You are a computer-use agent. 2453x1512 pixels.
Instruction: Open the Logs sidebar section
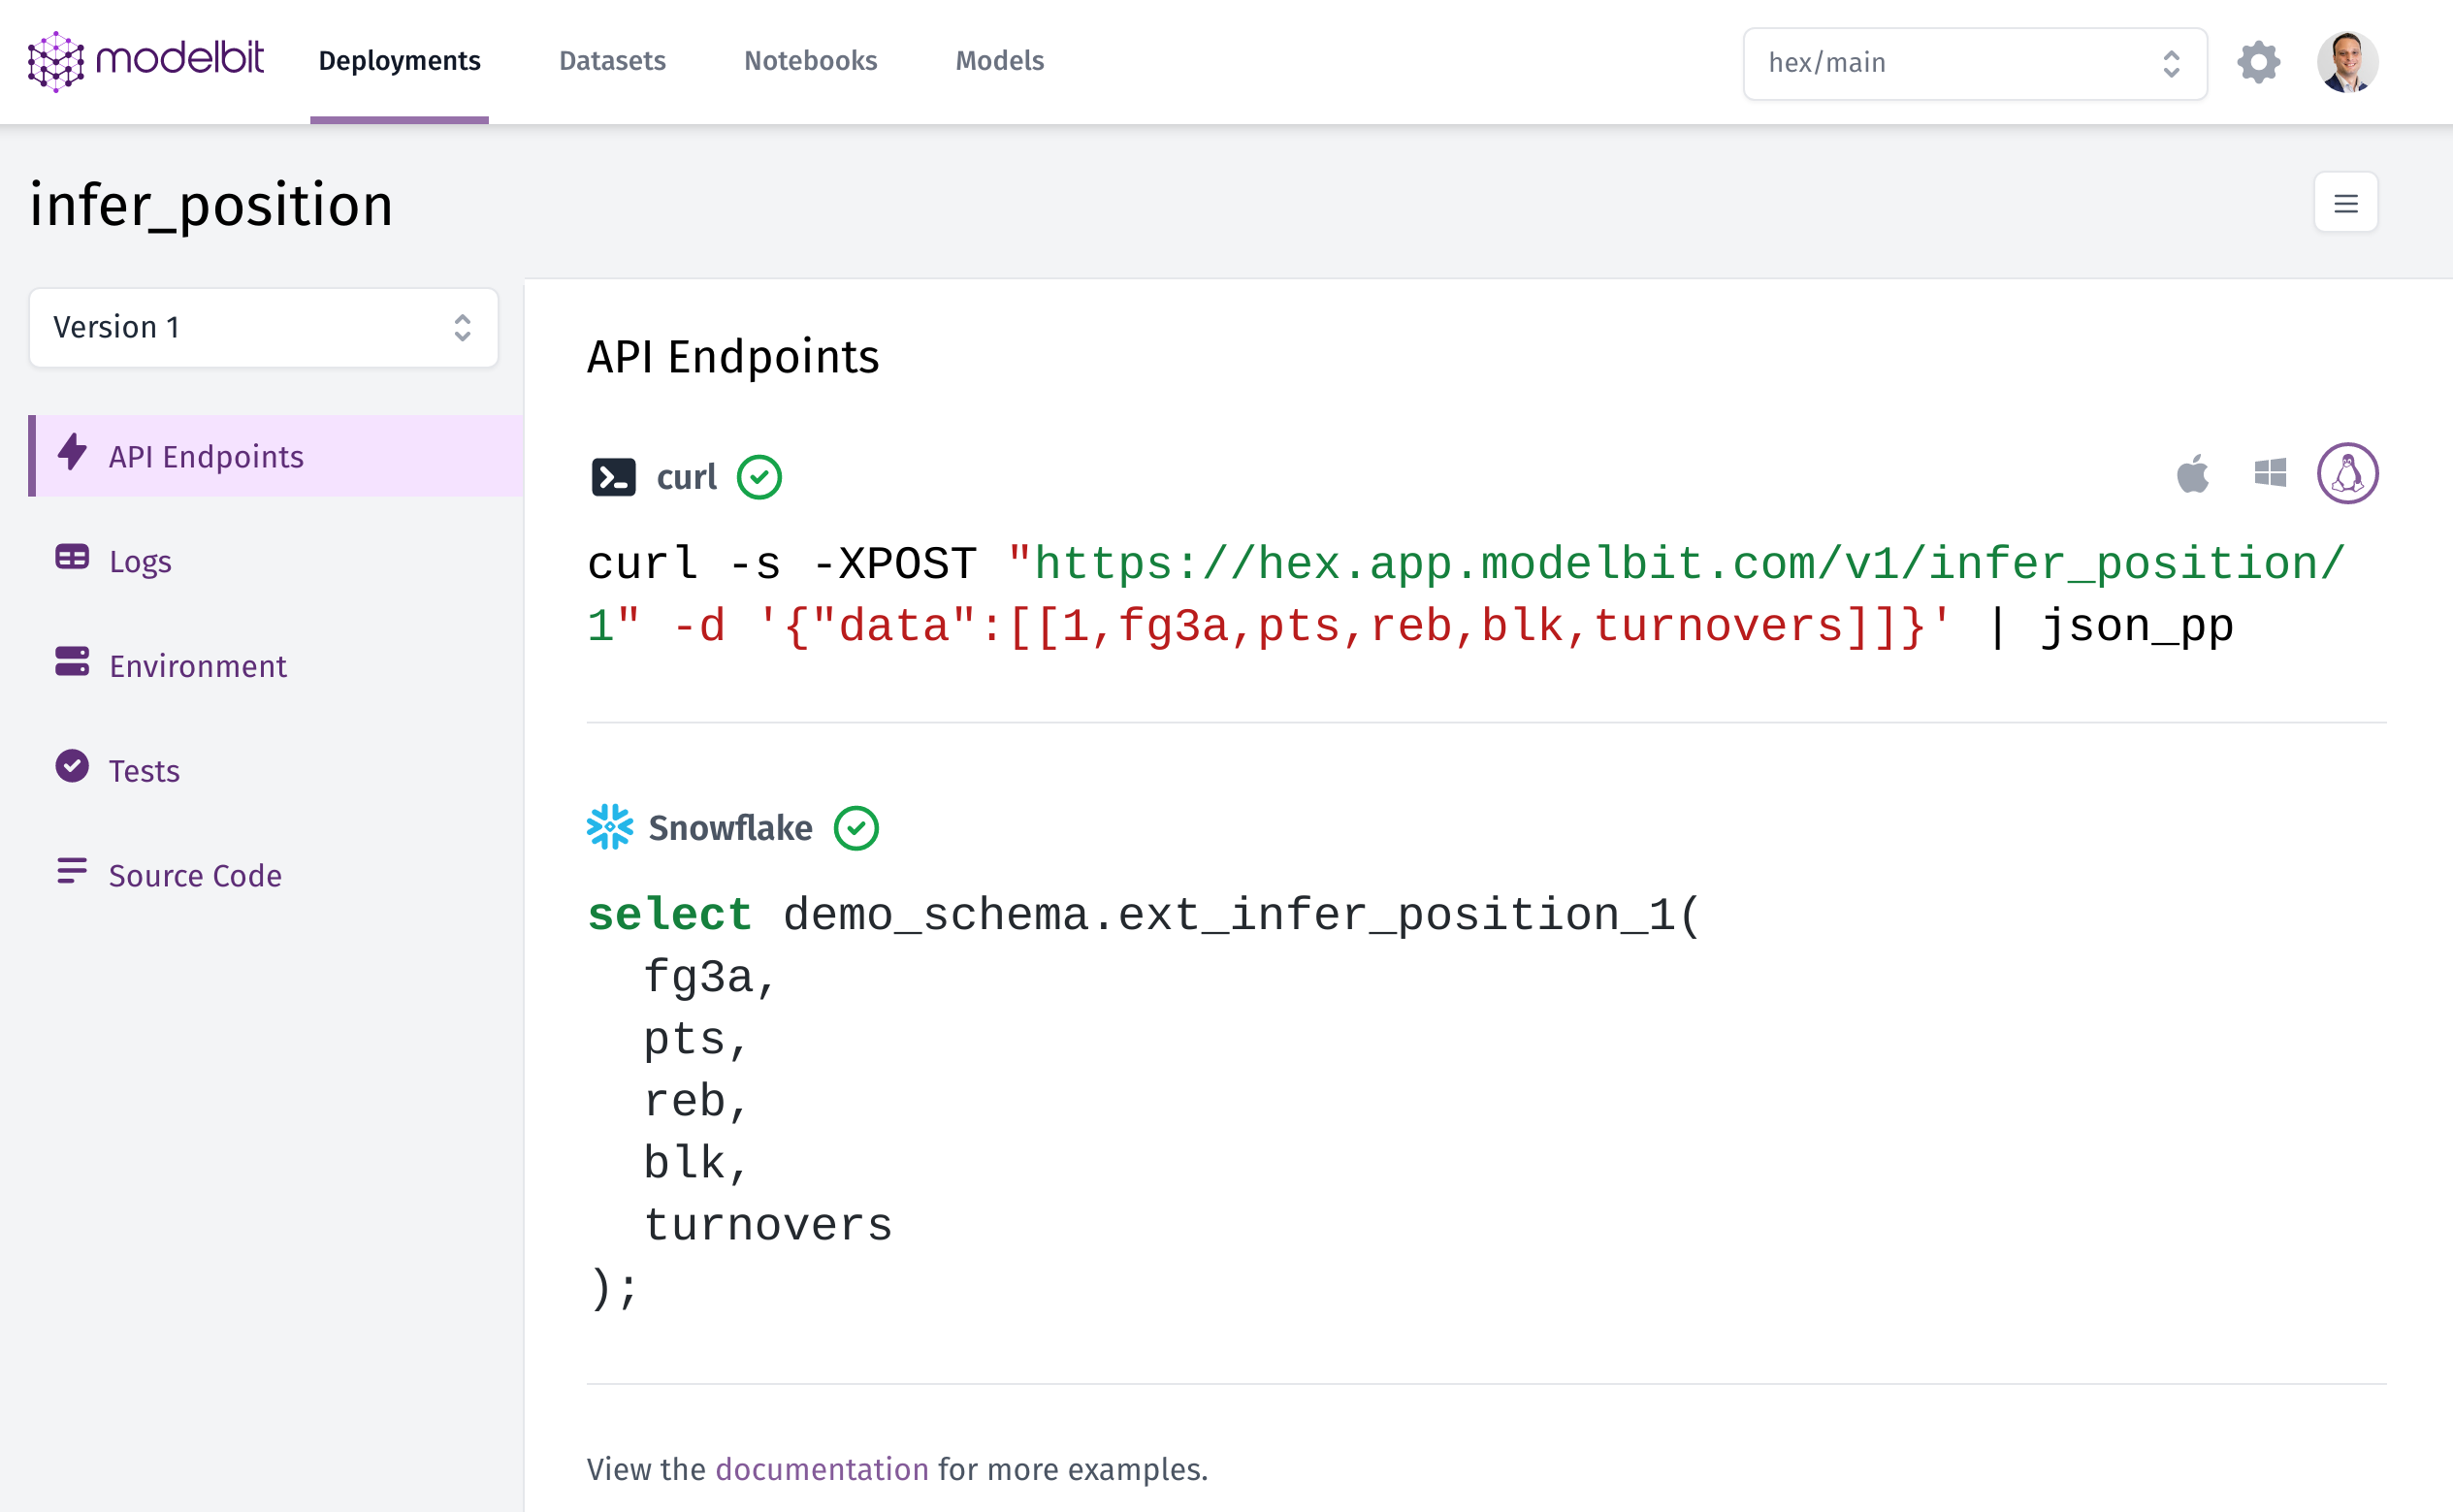[140, 561]
